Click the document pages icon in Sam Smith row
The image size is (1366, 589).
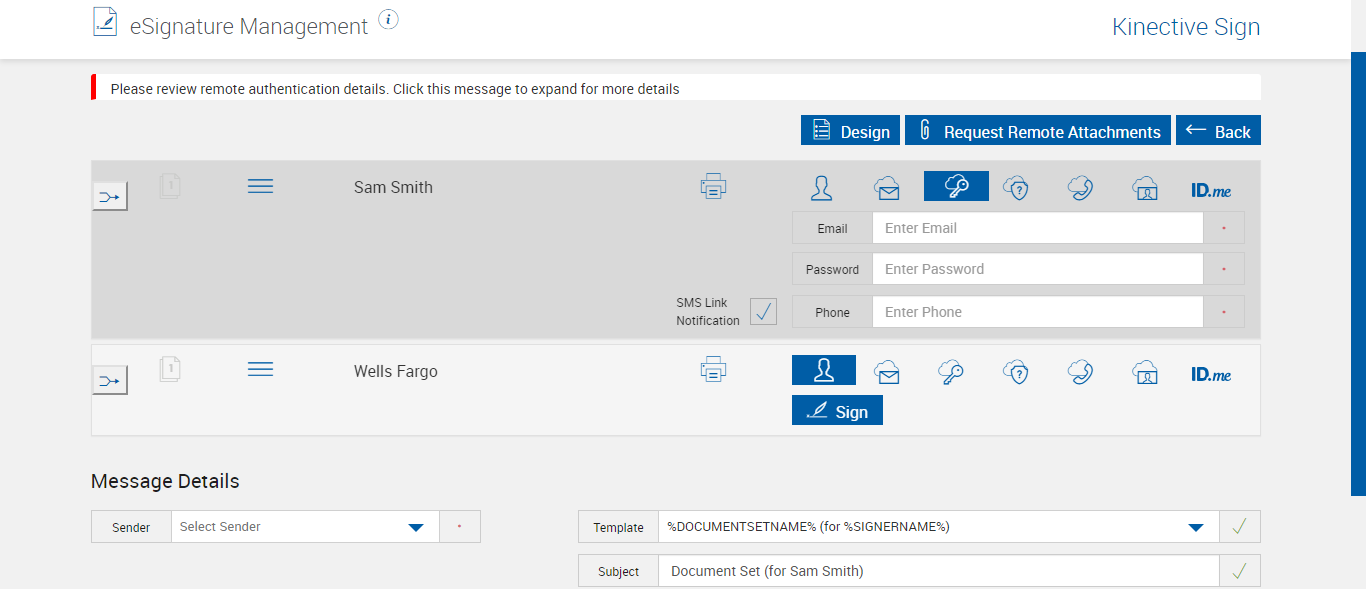[x=170, y=186]
